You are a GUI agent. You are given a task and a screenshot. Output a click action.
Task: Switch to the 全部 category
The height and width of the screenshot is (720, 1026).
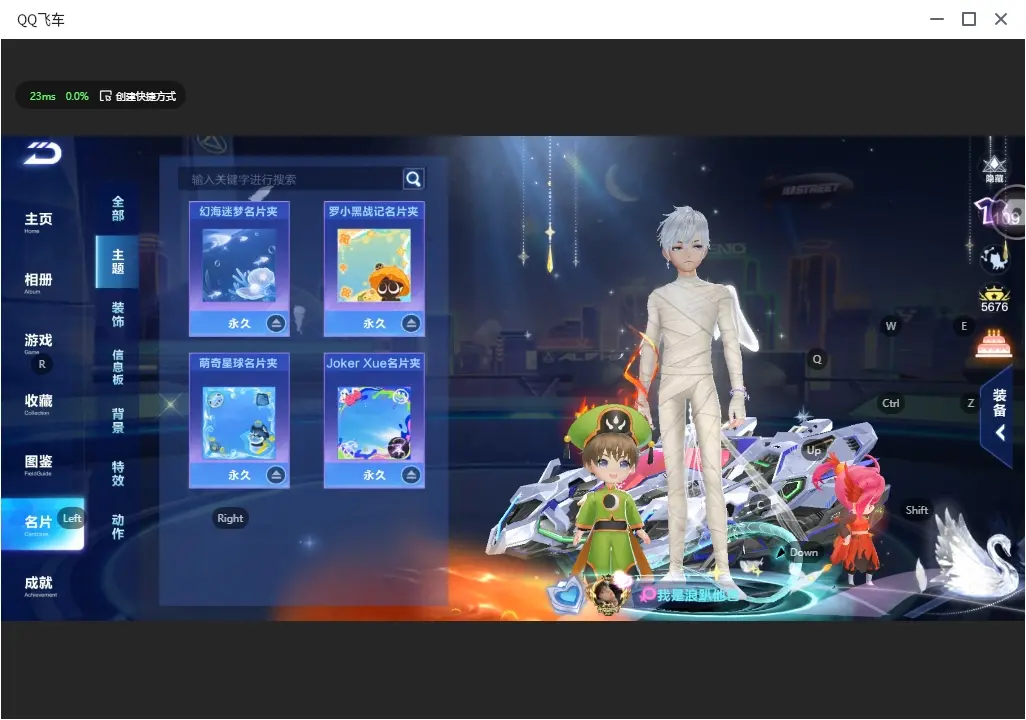tap(118, 209)
